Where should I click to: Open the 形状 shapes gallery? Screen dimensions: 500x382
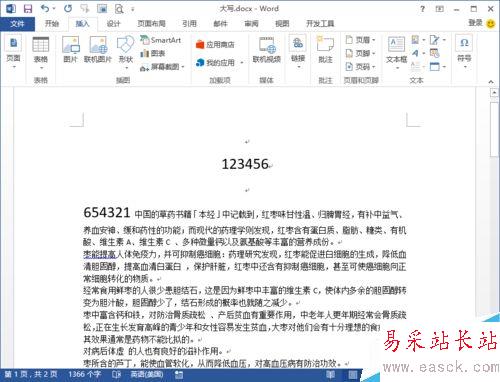pos(126,53)
